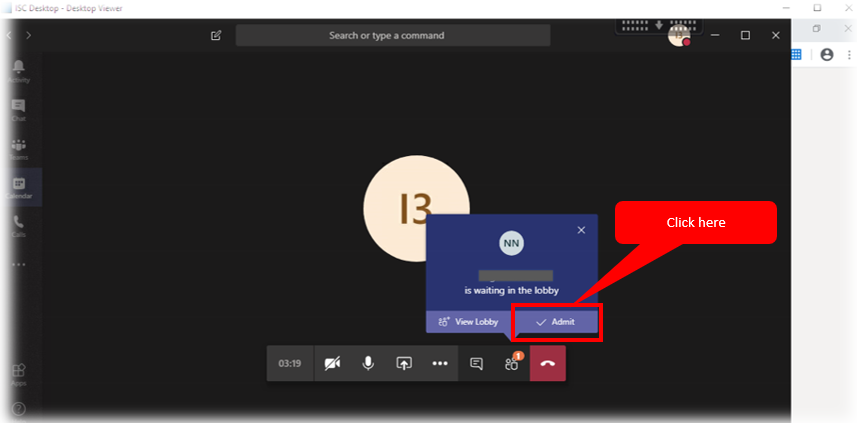Expand the Desktop Viewer toolbar handle

pyautogui.click(x=659, y=26)
